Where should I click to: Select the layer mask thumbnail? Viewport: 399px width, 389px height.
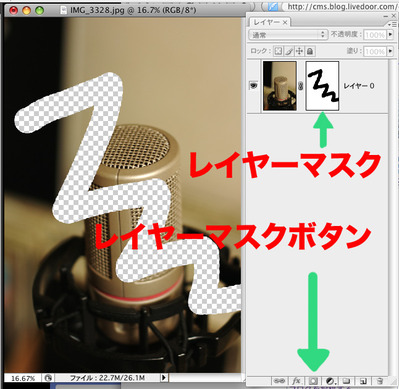coord(322,86)
